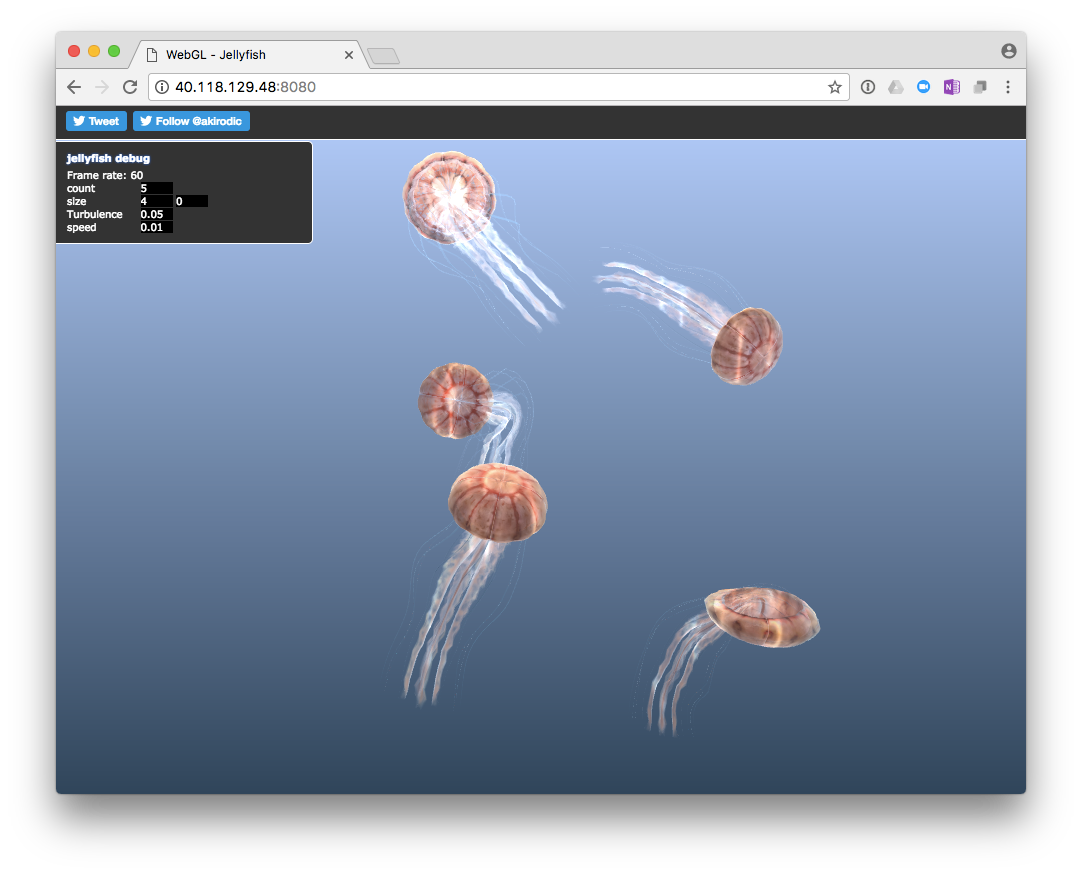Click Follow @akirodic button

191,121
